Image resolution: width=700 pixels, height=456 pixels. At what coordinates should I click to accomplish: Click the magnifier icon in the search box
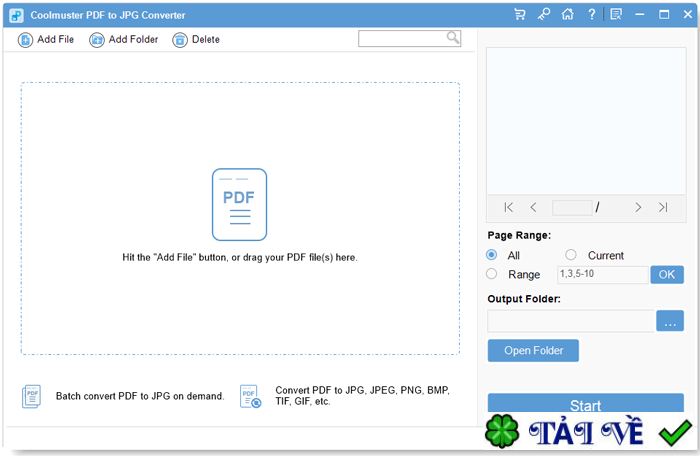pos(453,38)
